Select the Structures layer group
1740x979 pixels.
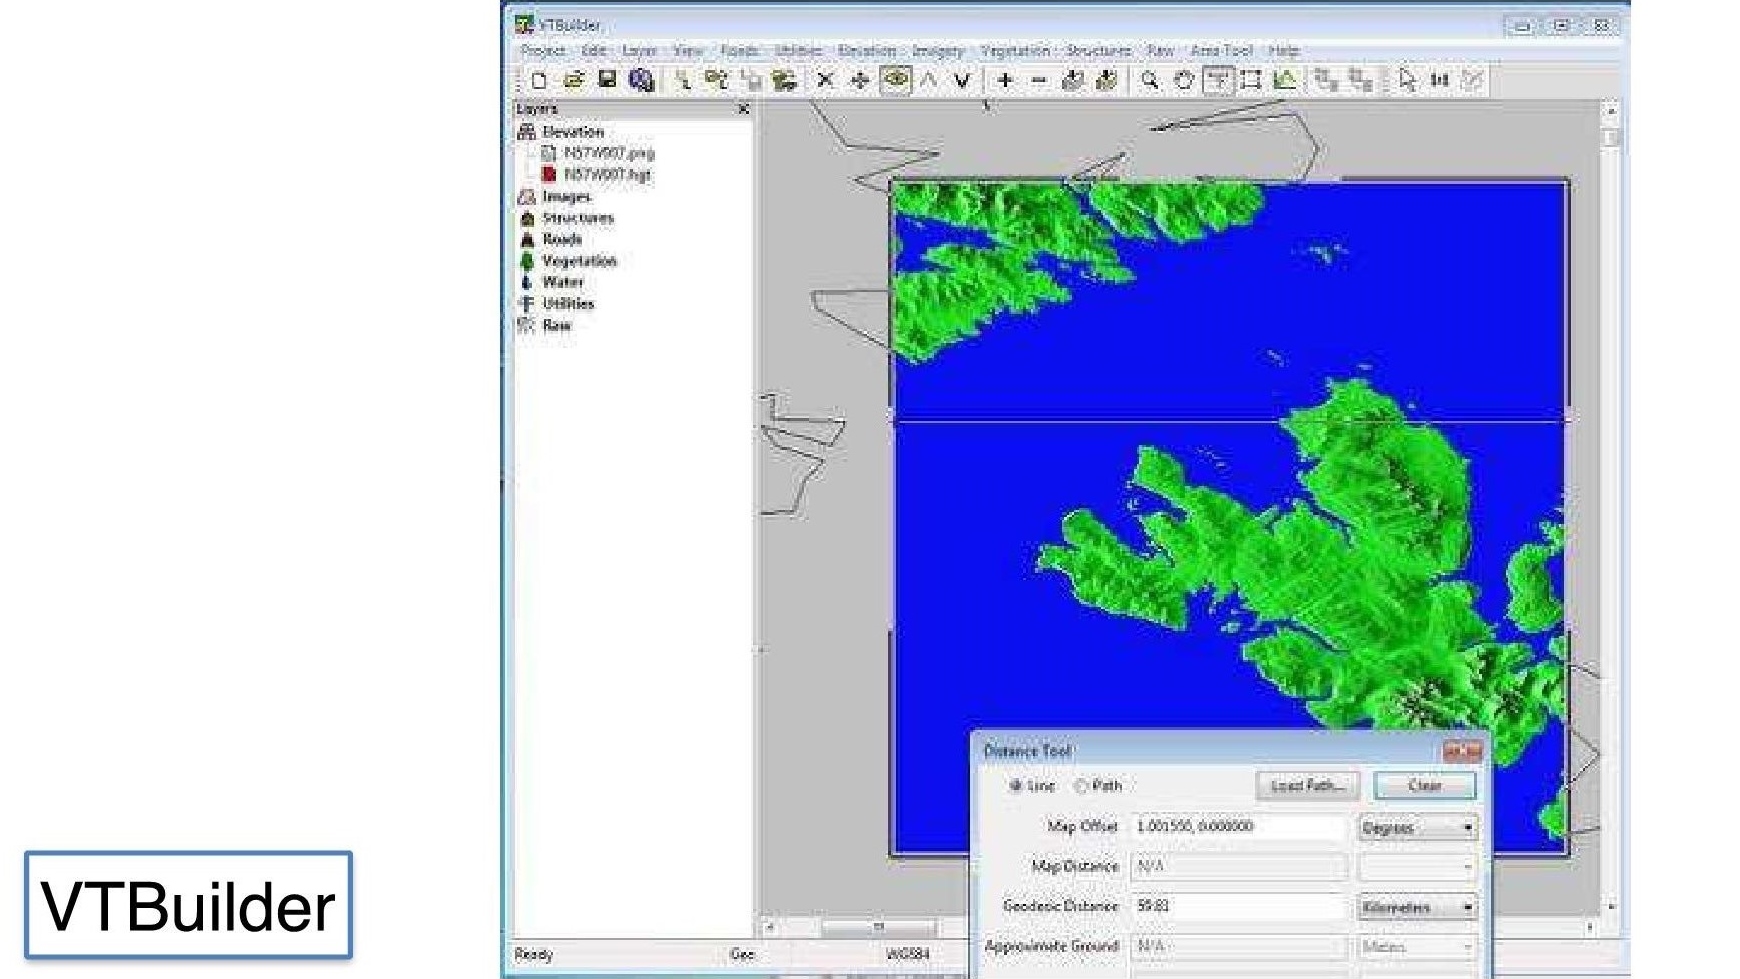pyautogui.click(x=578, y=218)
